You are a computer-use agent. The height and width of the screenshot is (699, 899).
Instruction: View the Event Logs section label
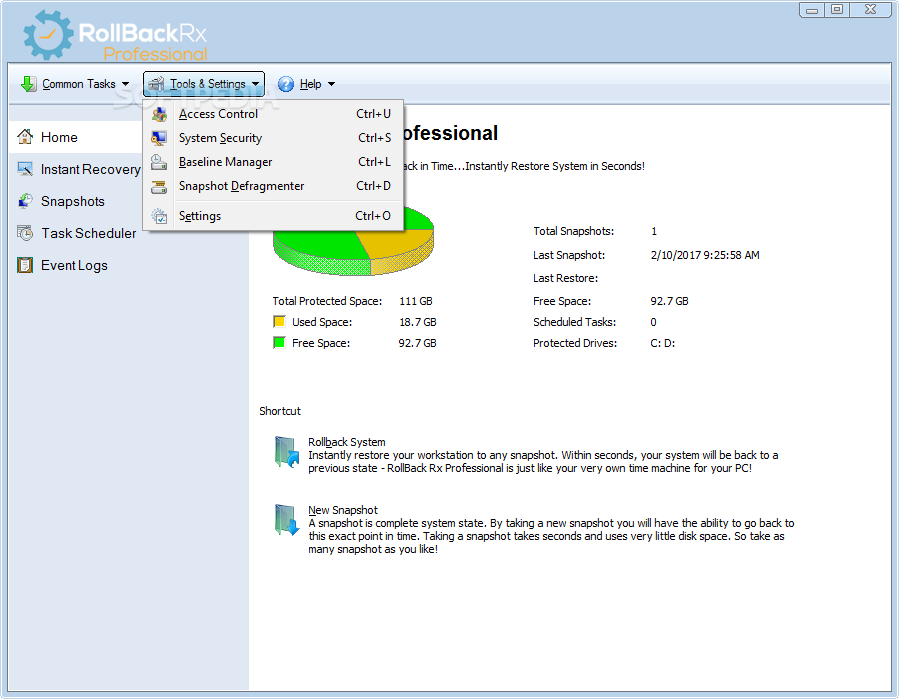[x=75, y=265]
